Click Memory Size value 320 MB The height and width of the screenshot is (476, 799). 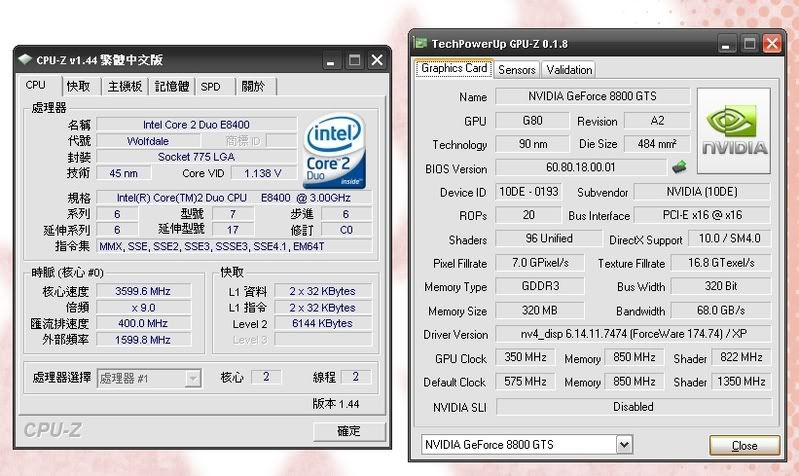tap(540, 310)
